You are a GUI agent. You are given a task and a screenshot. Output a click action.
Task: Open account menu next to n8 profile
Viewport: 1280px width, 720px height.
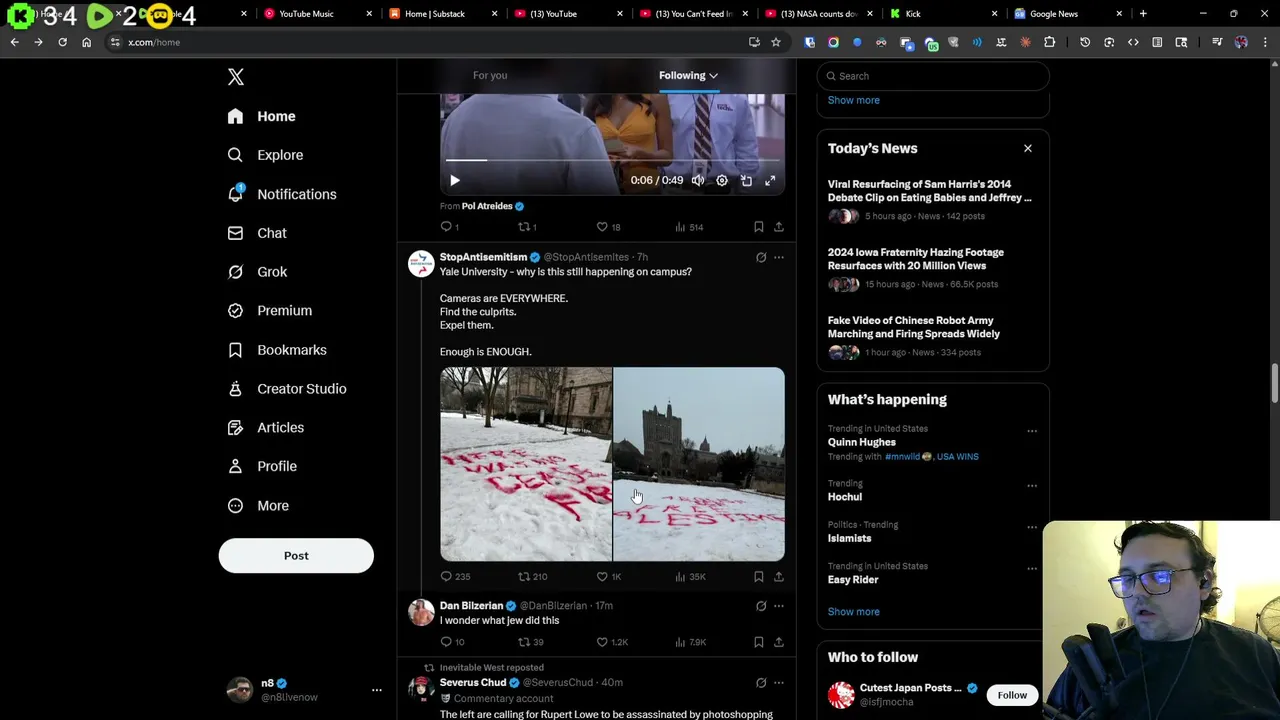pyautogui.click(x=377, y=690)
